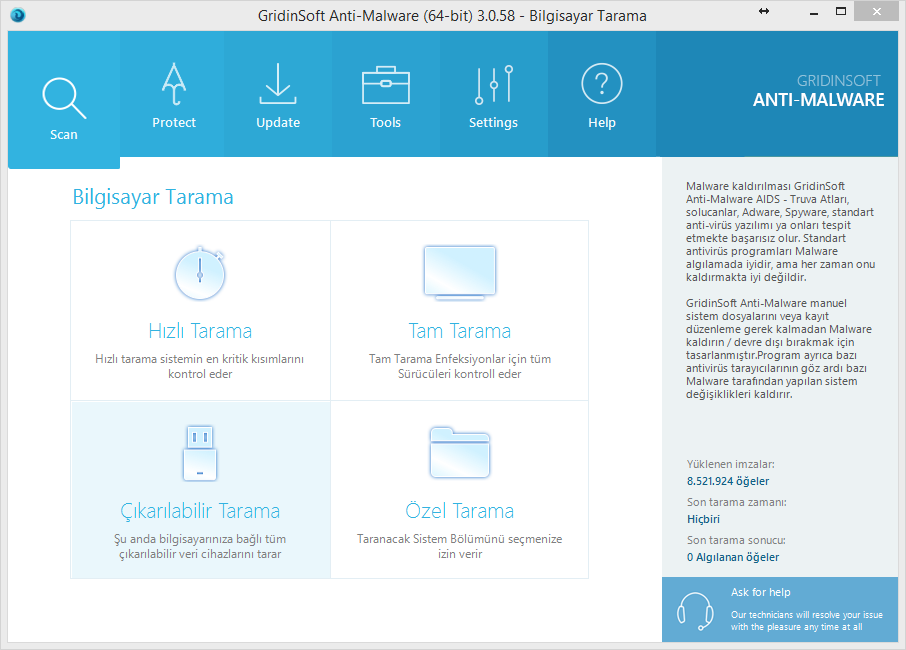
Task: Click the Bilgisayar Tarama heading
Action: point(153,196)
